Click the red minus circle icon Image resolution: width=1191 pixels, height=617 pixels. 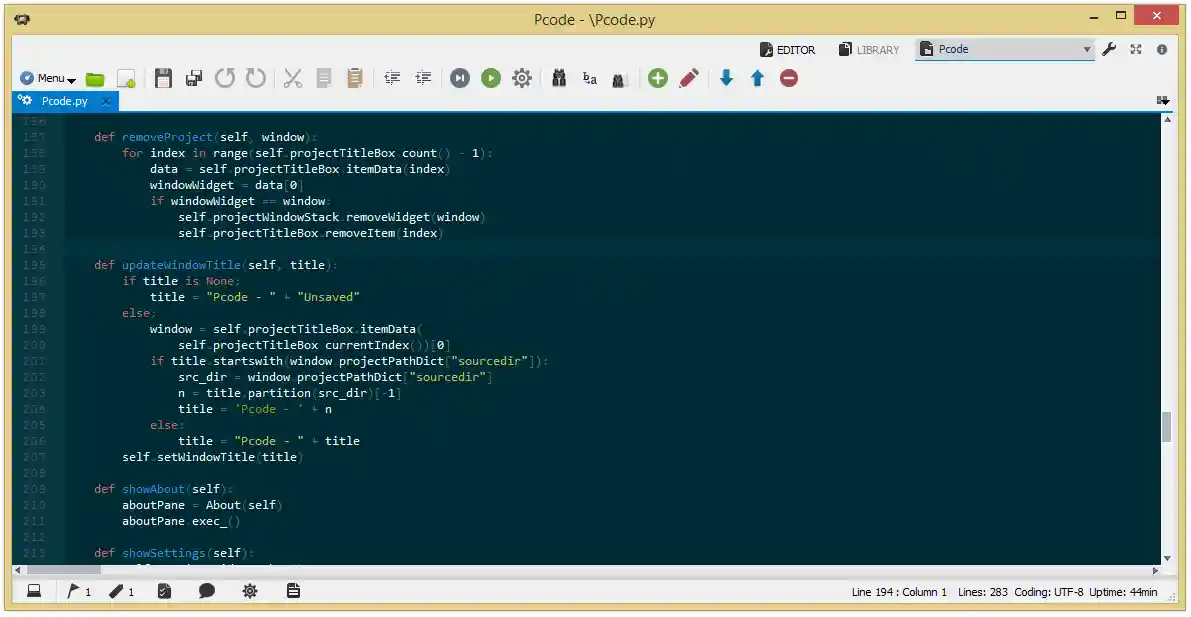coord(789,78)
